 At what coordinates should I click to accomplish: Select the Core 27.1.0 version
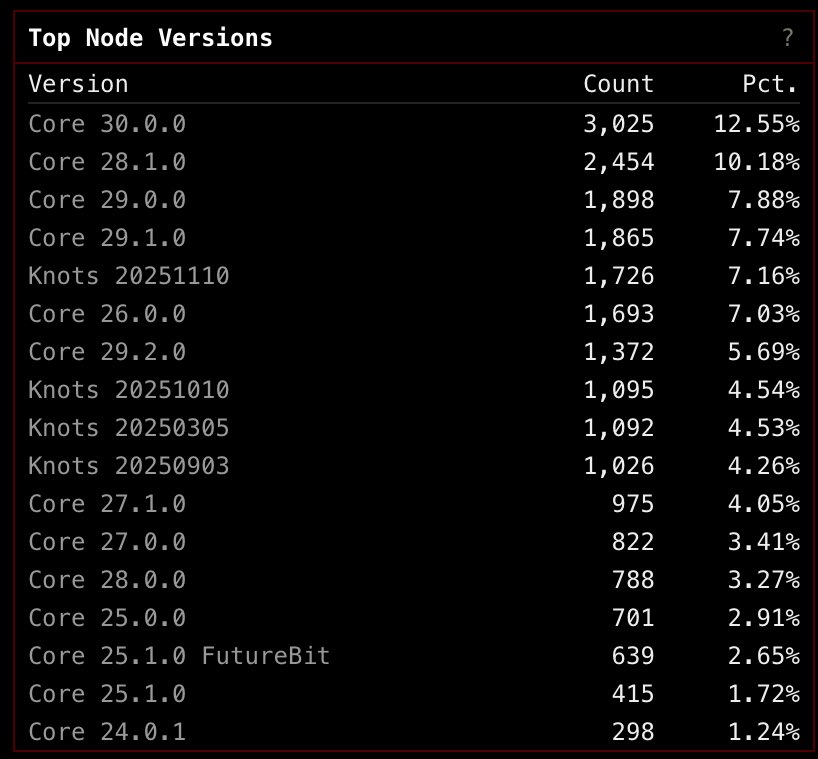point(107,504)
